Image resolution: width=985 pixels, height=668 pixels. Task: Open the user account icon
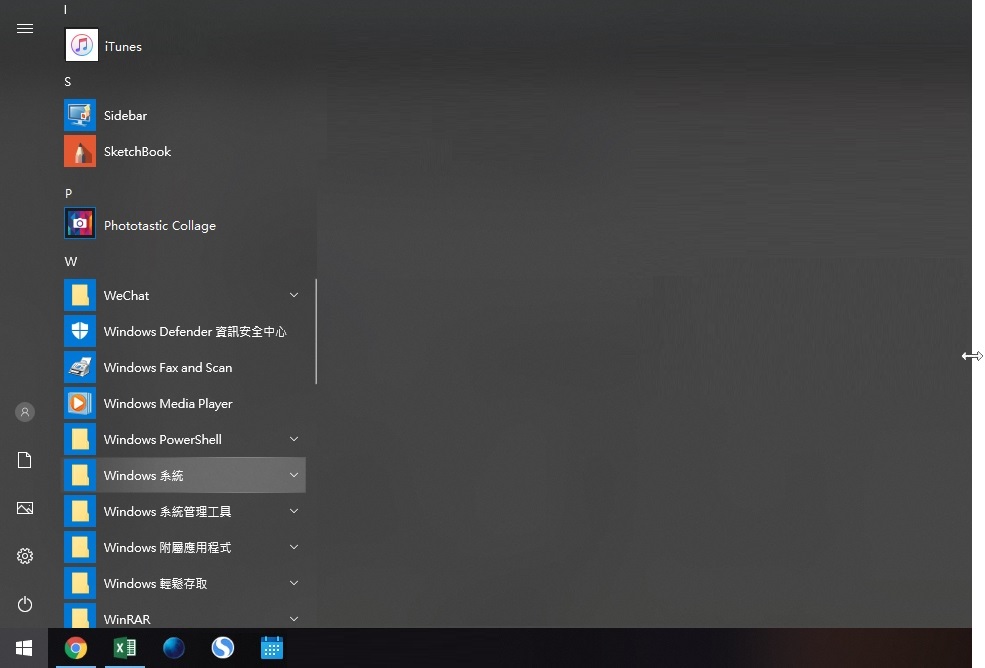tap(24, 412)
